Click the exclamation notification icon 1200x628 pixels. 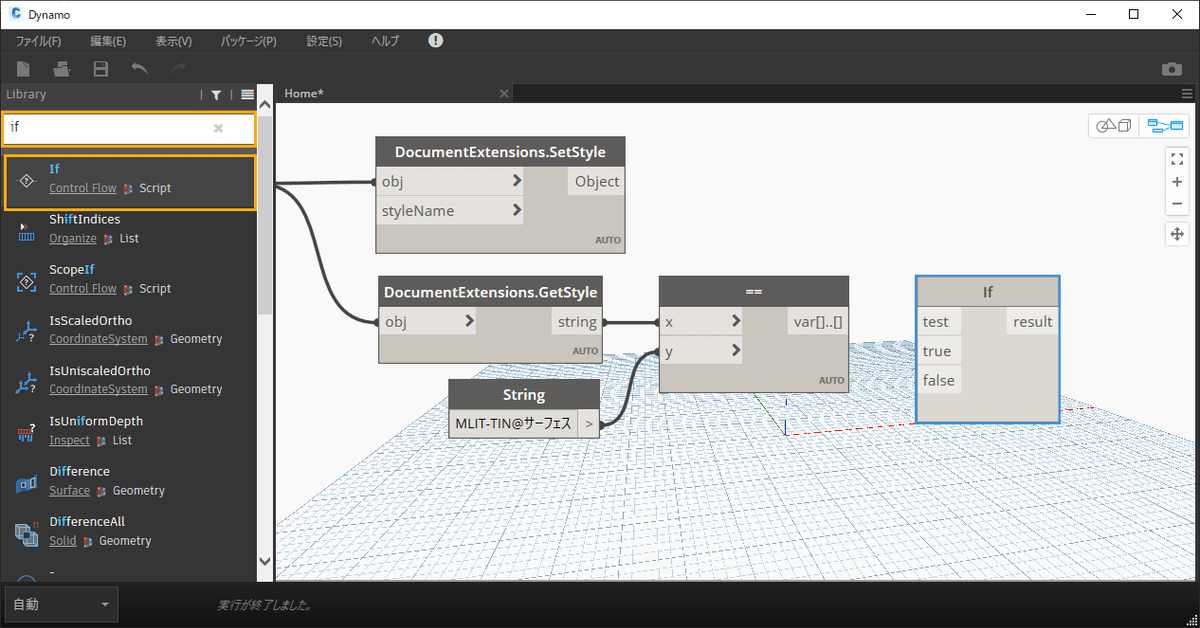(x=435, y=41)
